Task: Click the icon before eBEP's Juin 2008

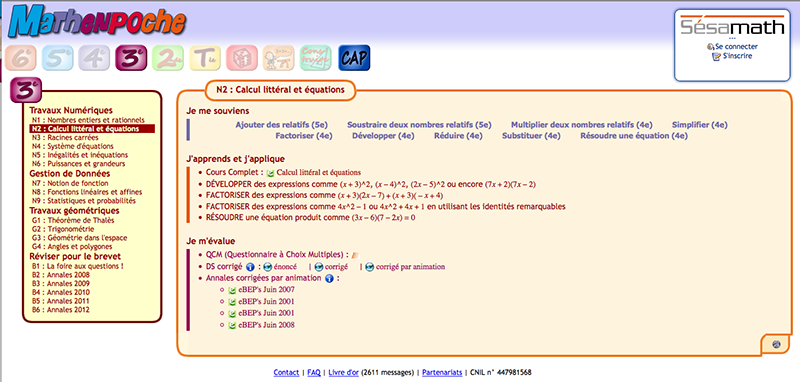Action: click(x=232, y=325)
